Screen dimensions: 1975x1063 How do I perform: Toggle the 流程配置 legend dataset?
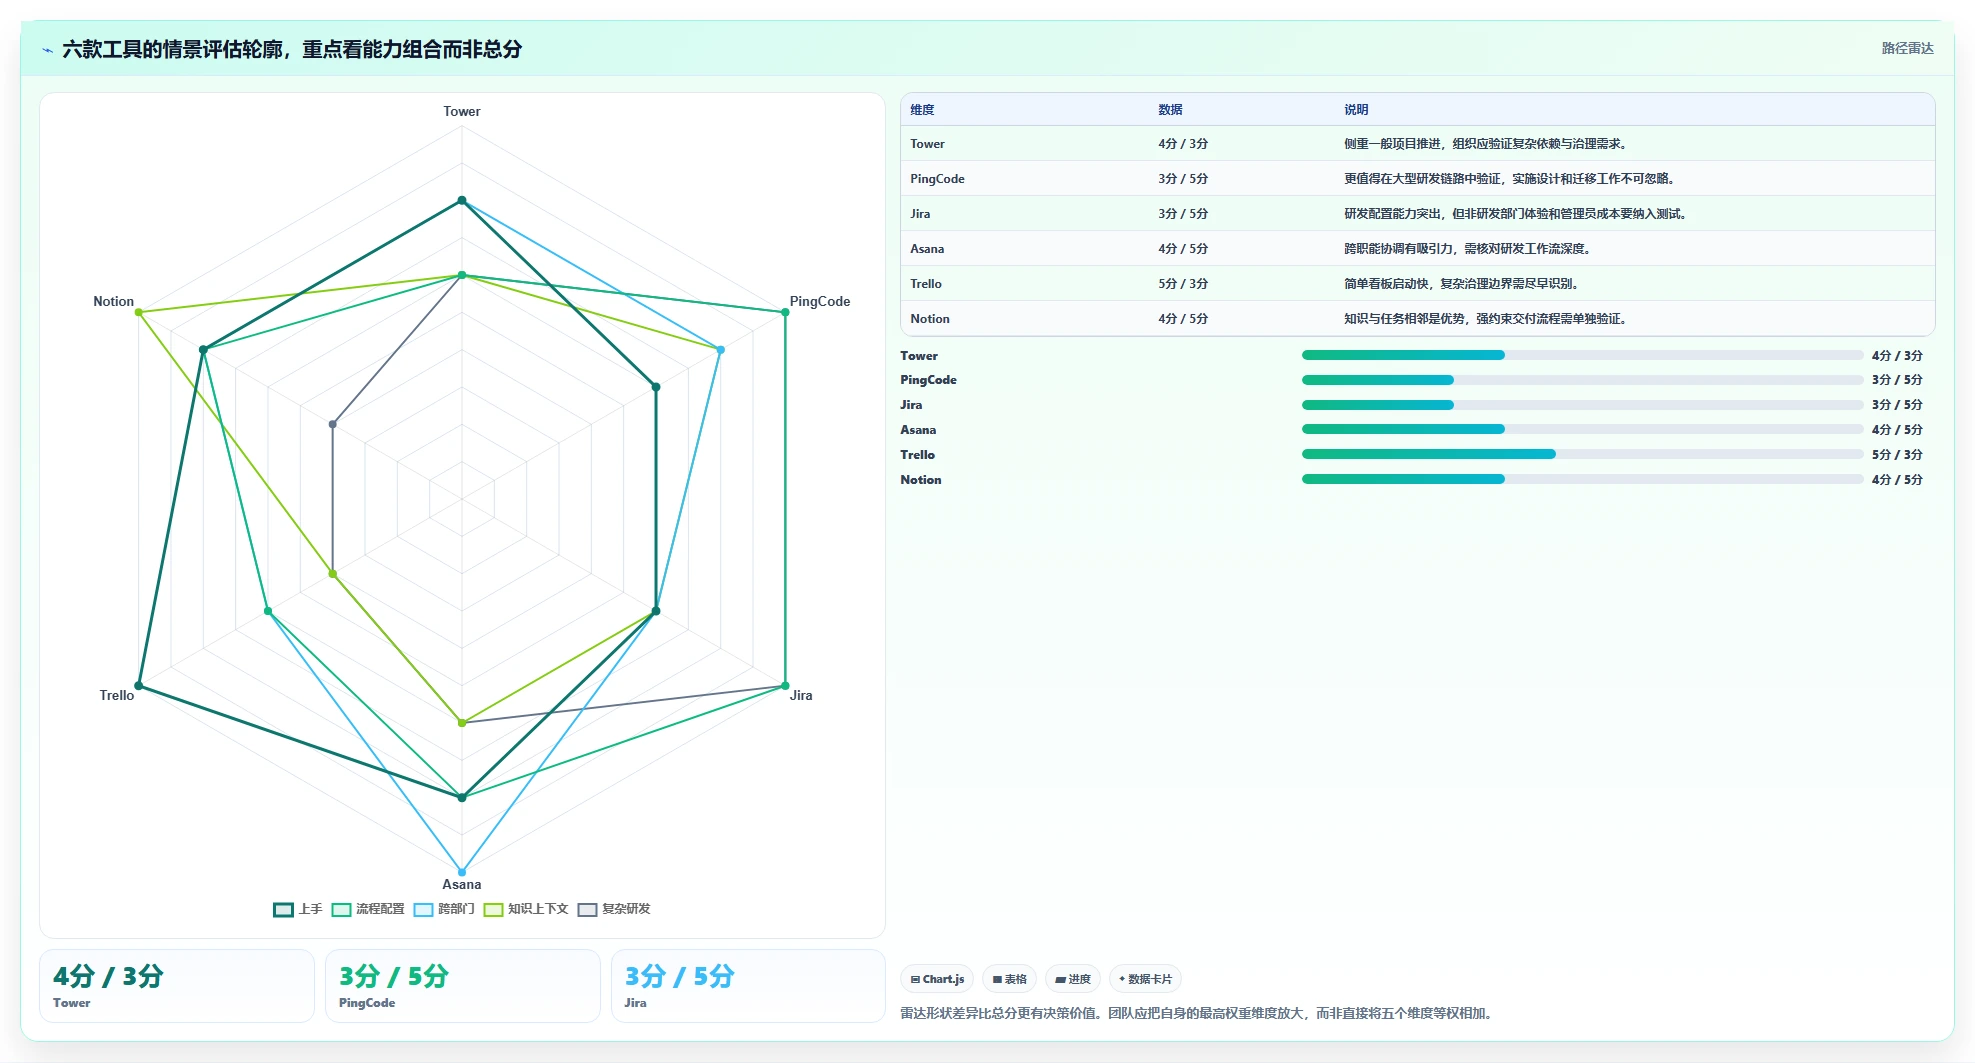click(368, 909)
